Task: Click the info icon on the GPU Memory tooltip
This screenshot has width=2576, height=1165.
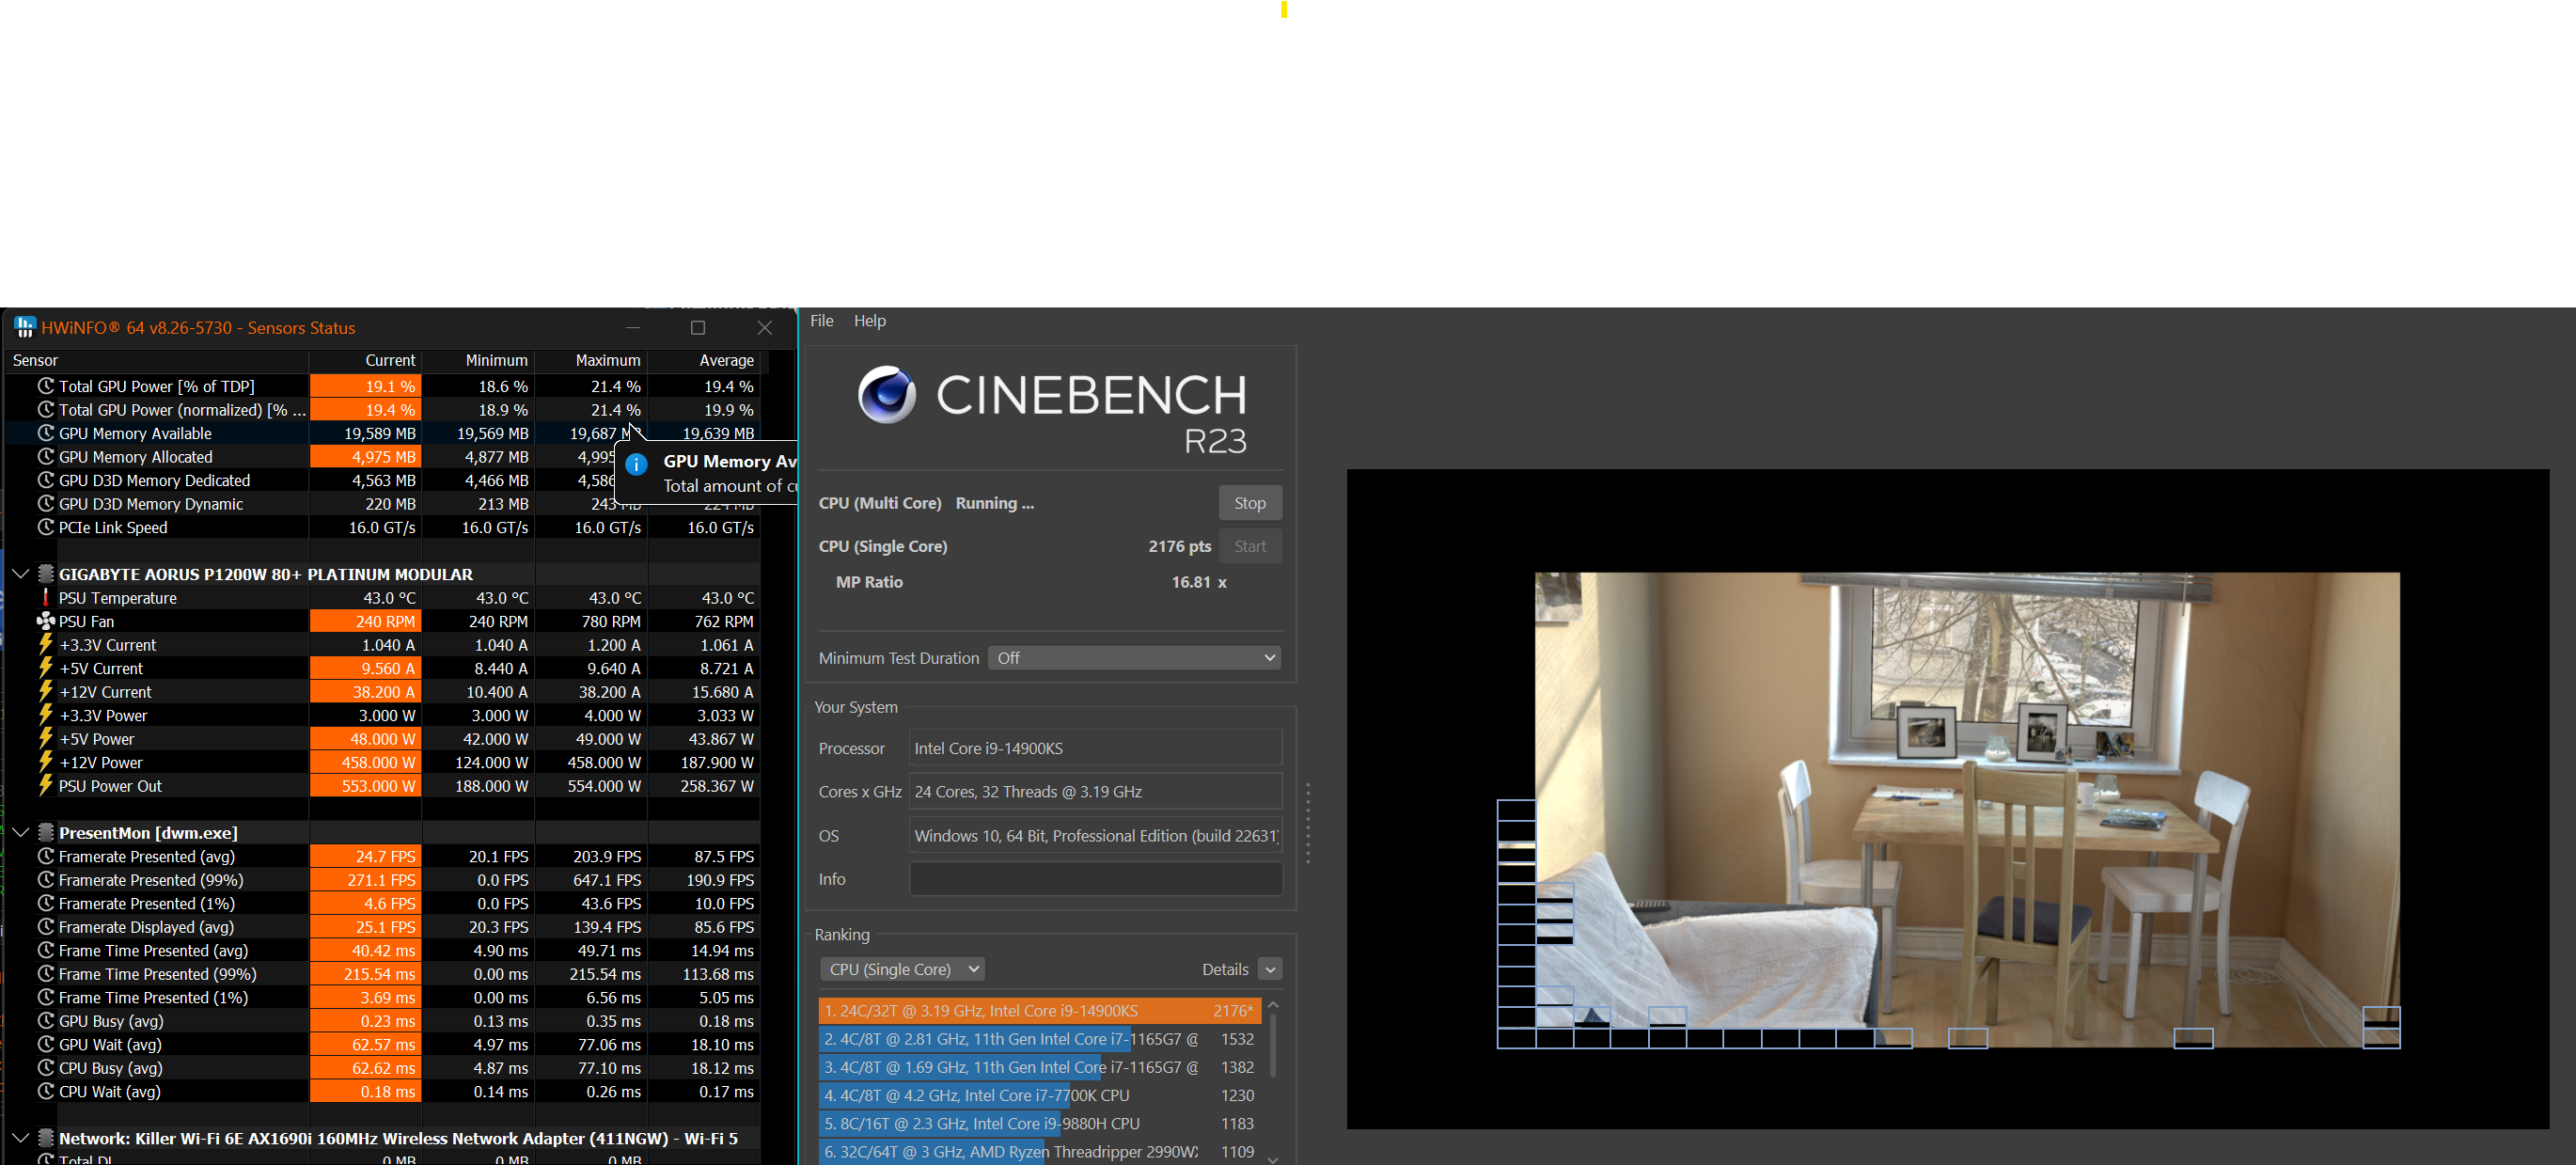Action: [636, 463]
